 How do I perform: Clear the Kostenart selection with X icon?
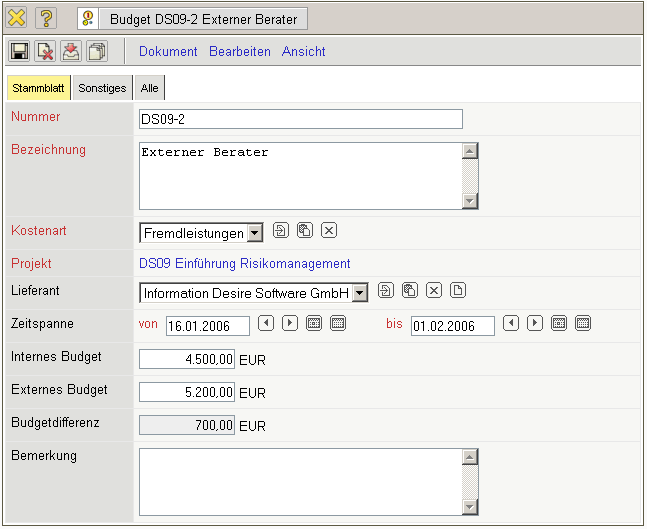point(329,230)
